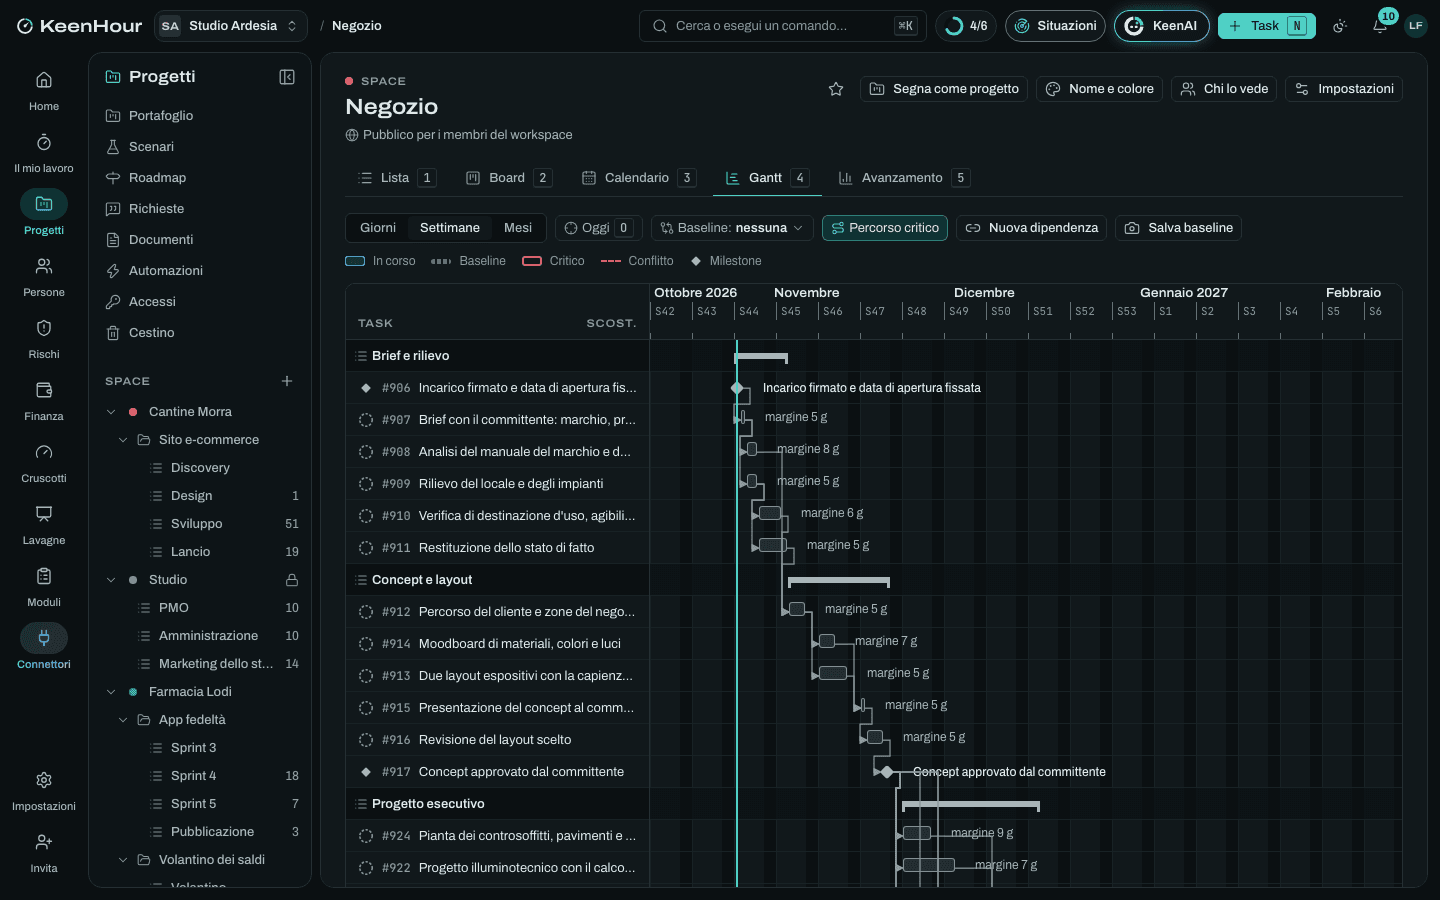The height and width of the screenshot is (900, 1440).
Task: Click Salva baseline button
Action: tap(1178, 228)
